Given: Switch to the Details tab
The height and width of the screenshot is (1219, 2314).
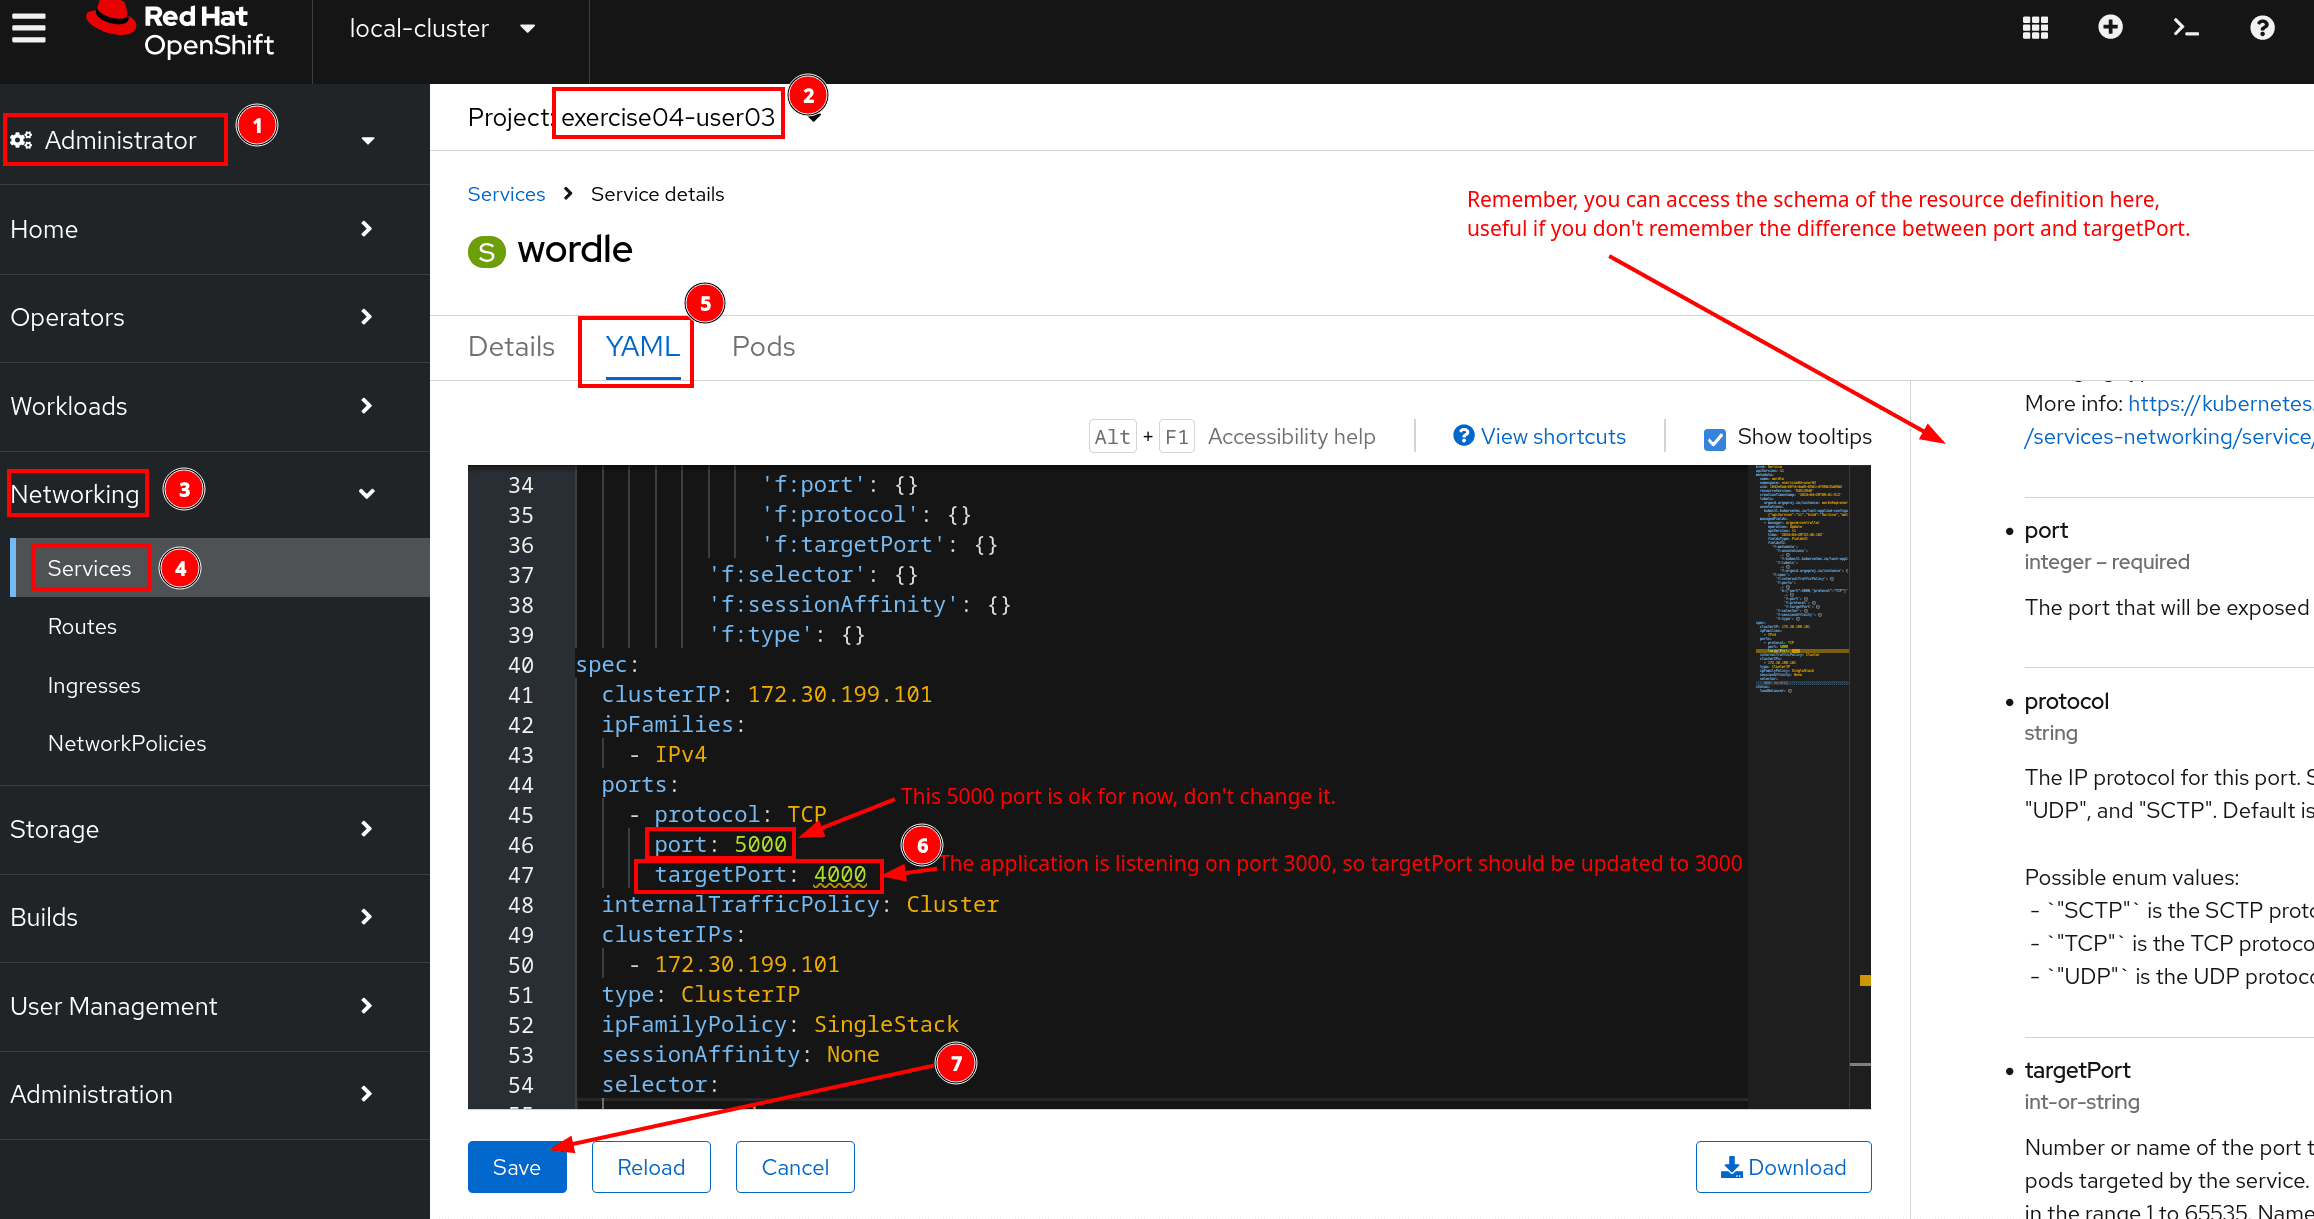Looking at the screenshot, I should 511,347.
